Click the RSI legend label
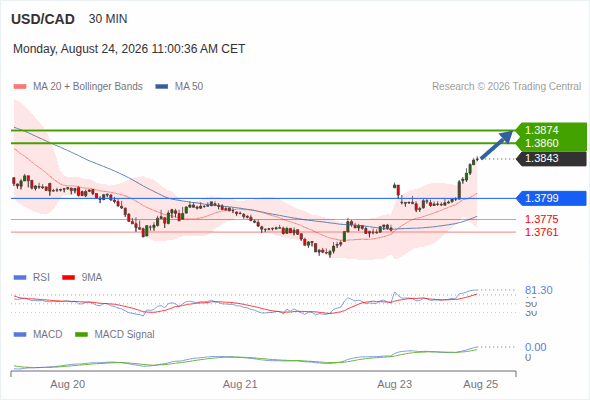Viewport: 590px width, 400px height. pyautogui.click(x=41, y=278)
